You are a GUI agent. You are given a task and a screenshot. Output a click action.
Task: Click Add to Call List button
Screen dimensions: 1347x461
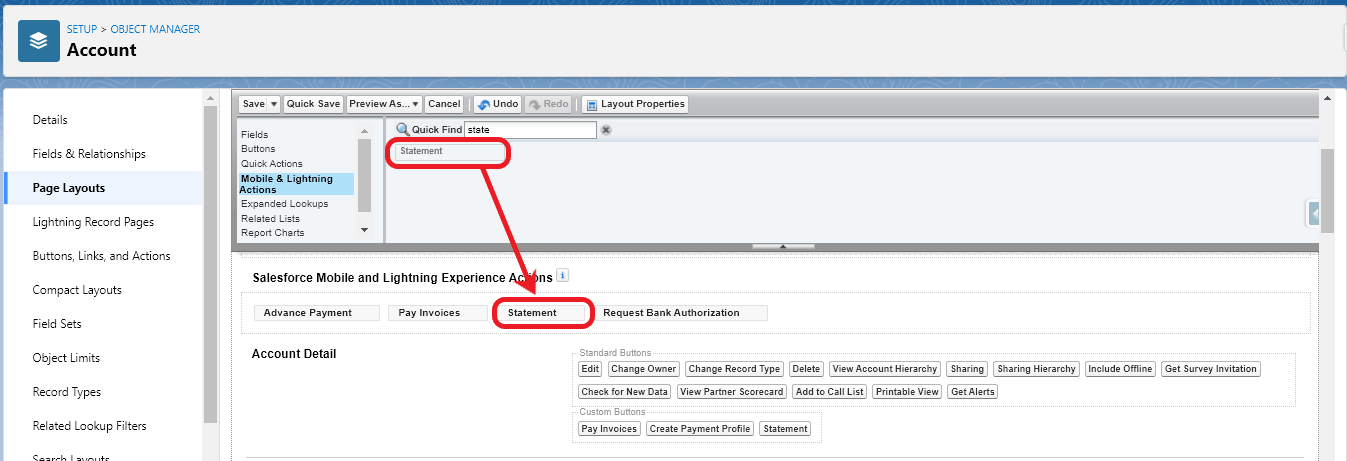829,392
